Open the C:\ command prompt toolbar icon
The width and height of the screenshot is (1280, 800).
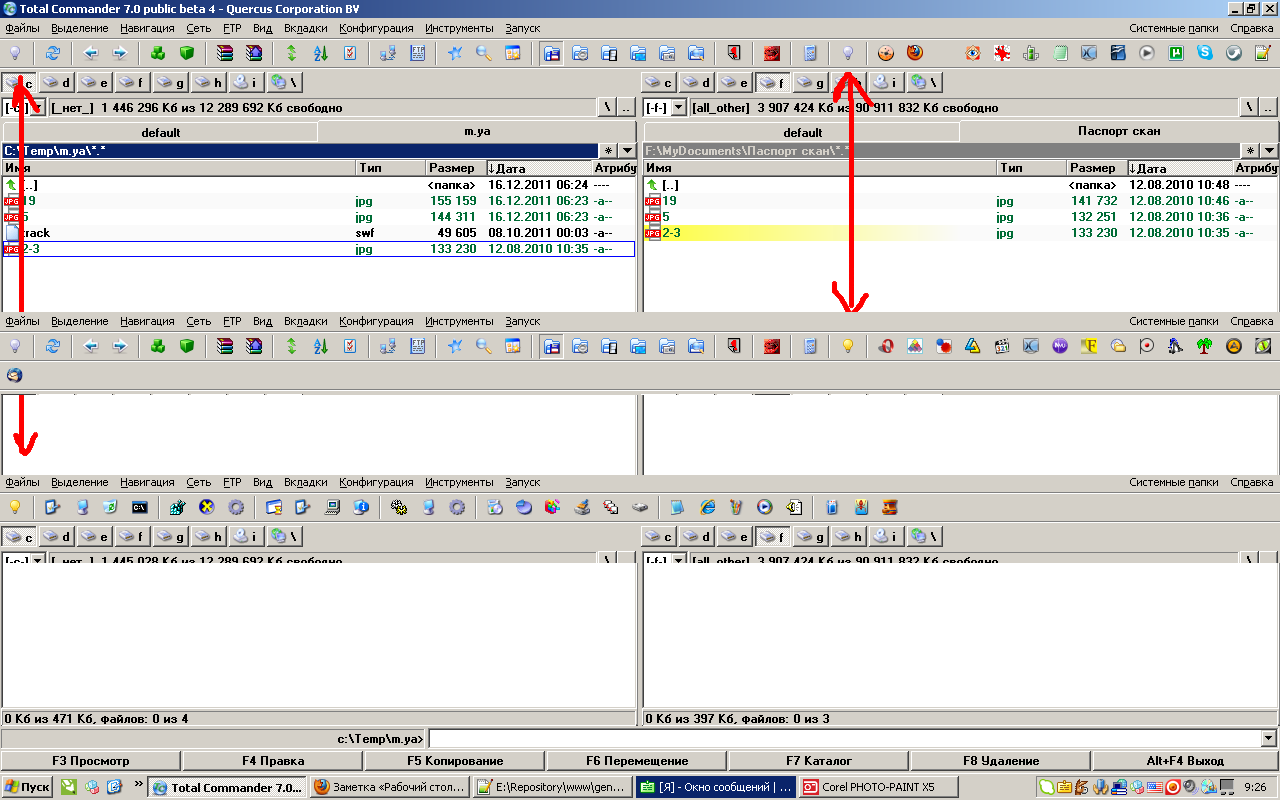[x=141, y=507]
